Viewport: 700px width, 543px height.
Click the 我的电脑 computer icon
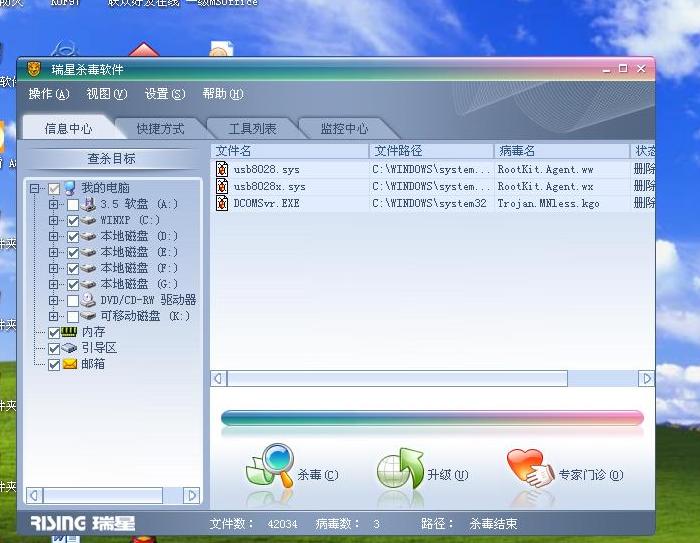tap(70, 188)
